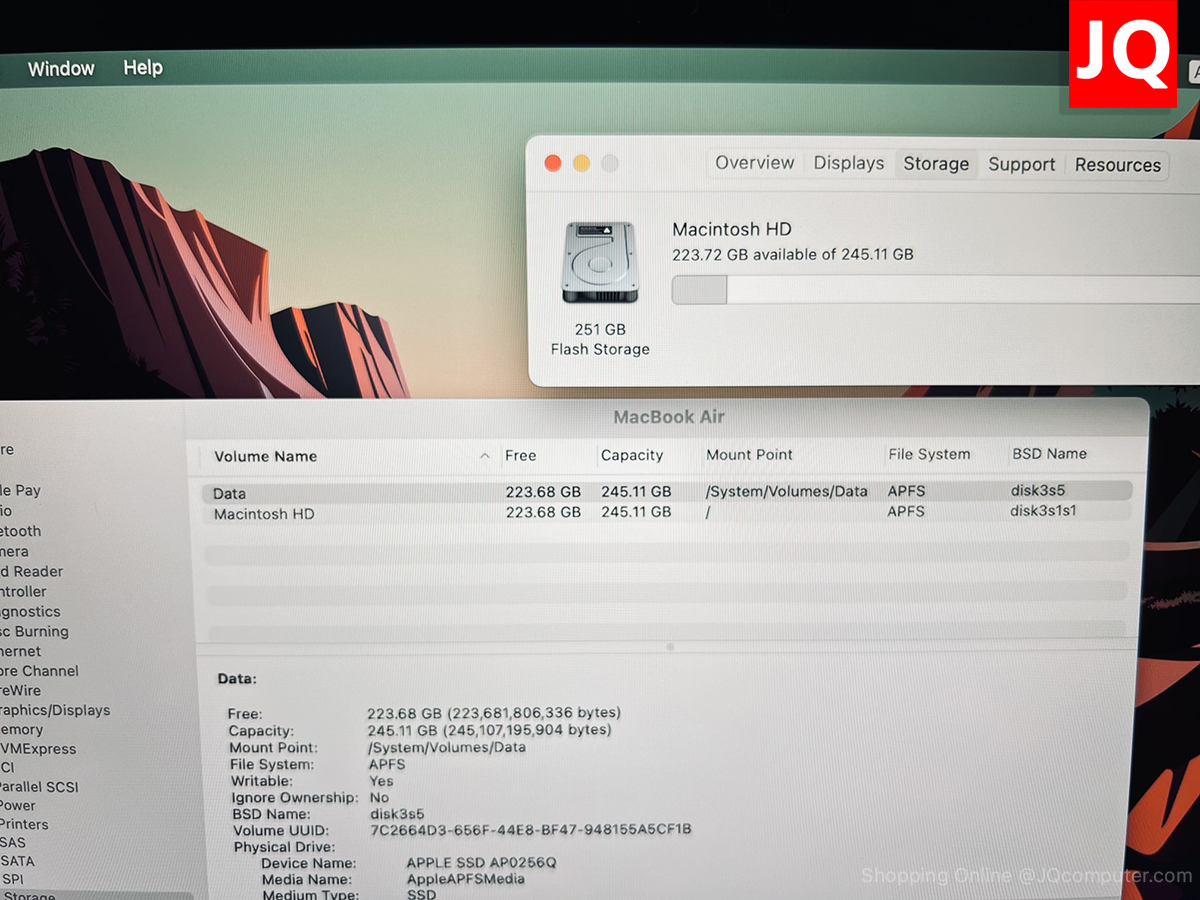Image resolution: width=1200 pixels, height=900 pixels.
Task: Click the disk3s5 BSD name cell
Action: (1038, 491)
